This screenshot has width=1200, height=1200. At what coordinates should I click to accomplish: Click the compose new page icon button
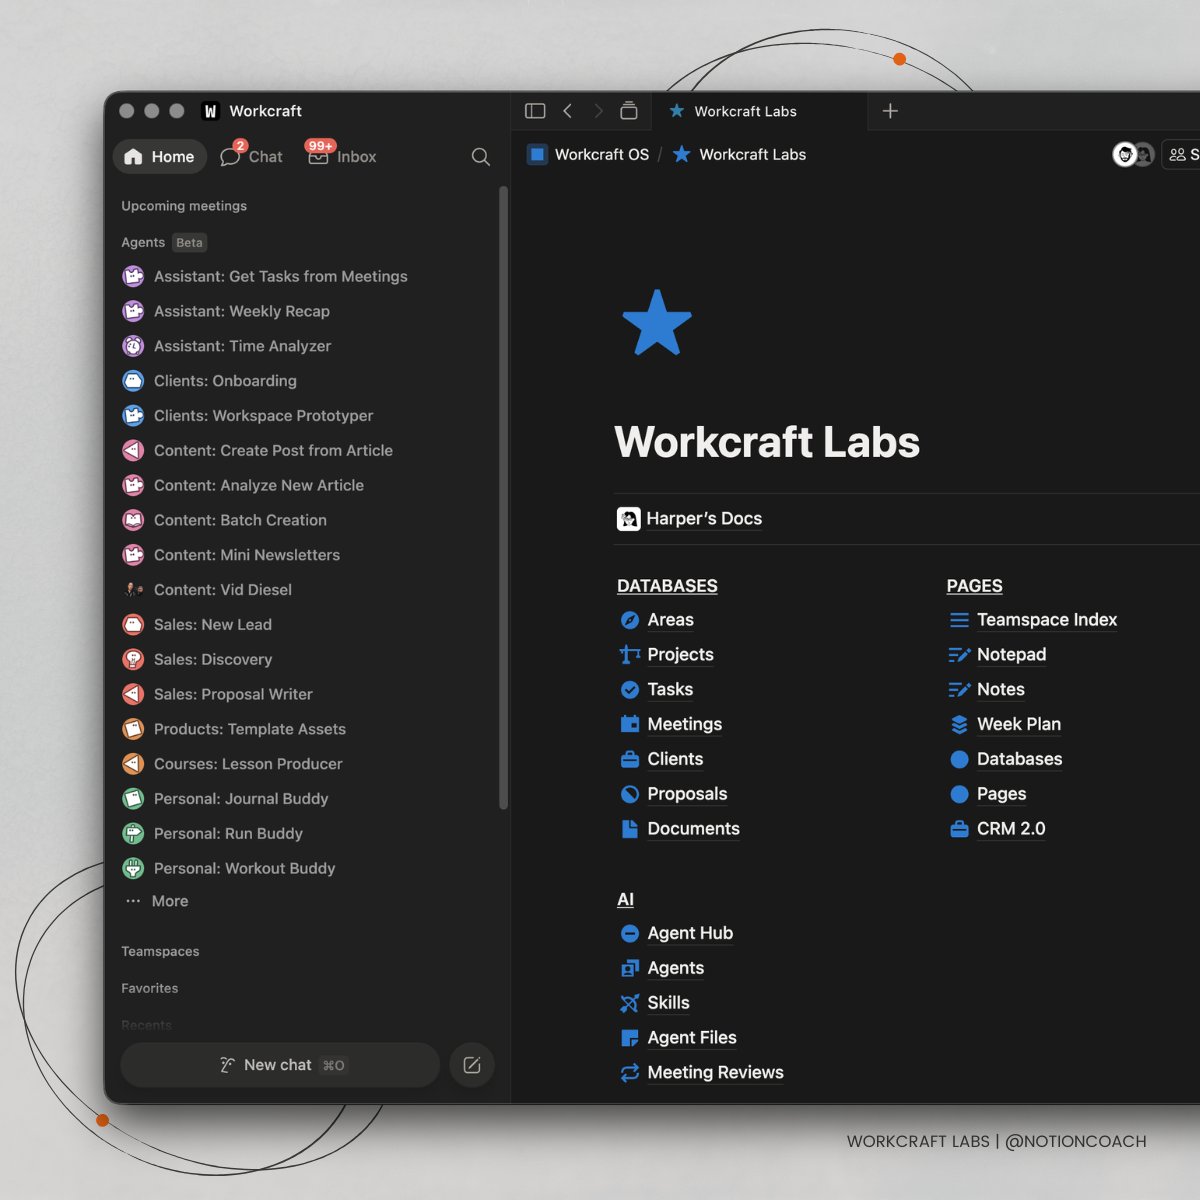pos(472,1065)
